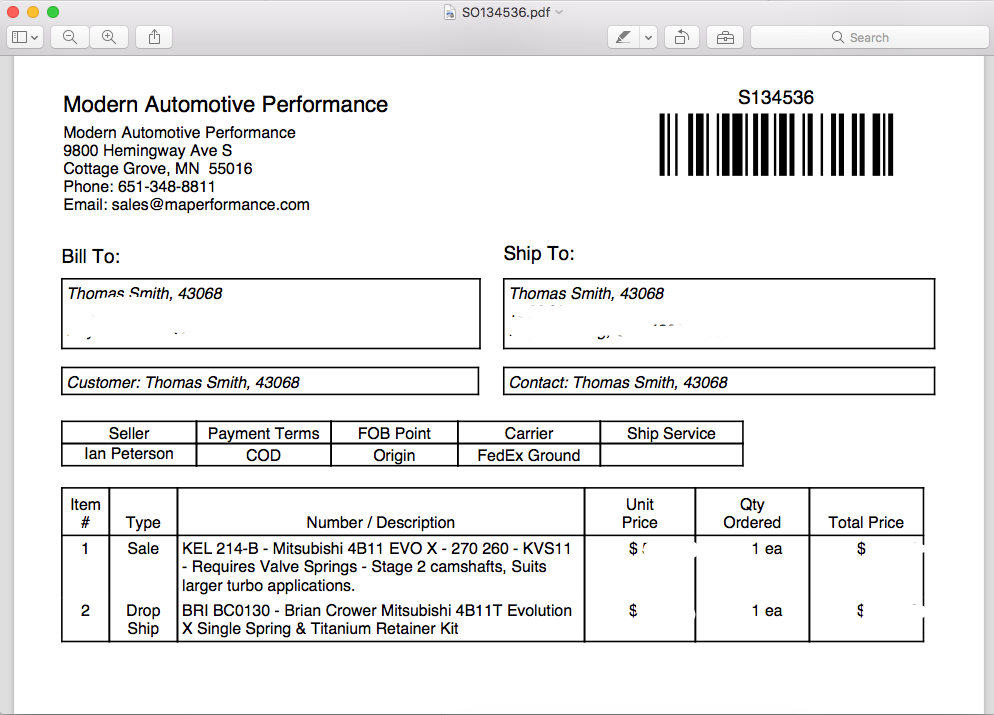Expand the sidebar view dropdown chevron

35,37
